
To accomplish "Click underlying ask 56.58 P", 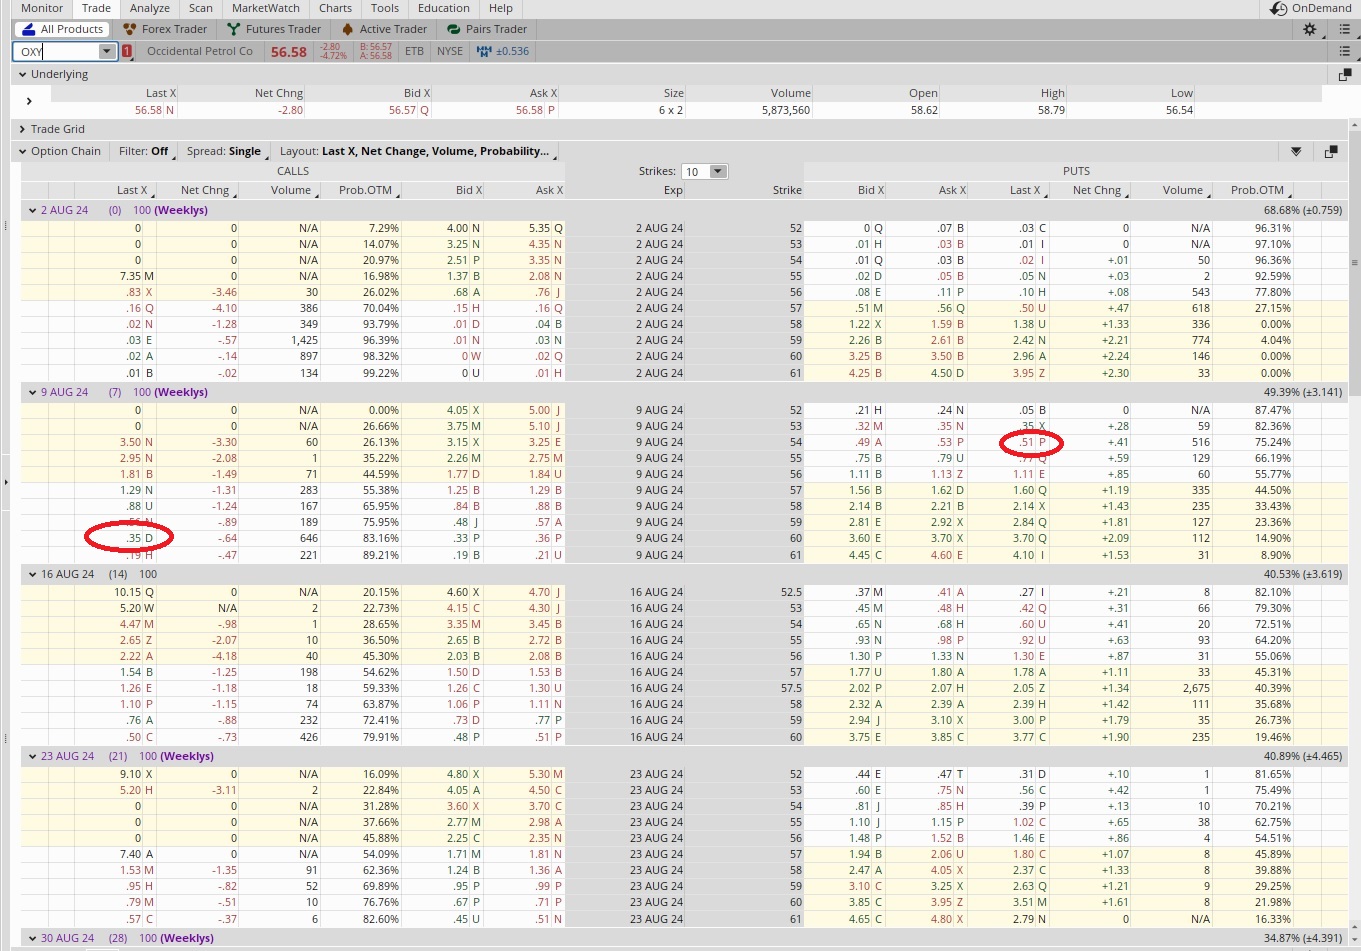I will point(536,110).
